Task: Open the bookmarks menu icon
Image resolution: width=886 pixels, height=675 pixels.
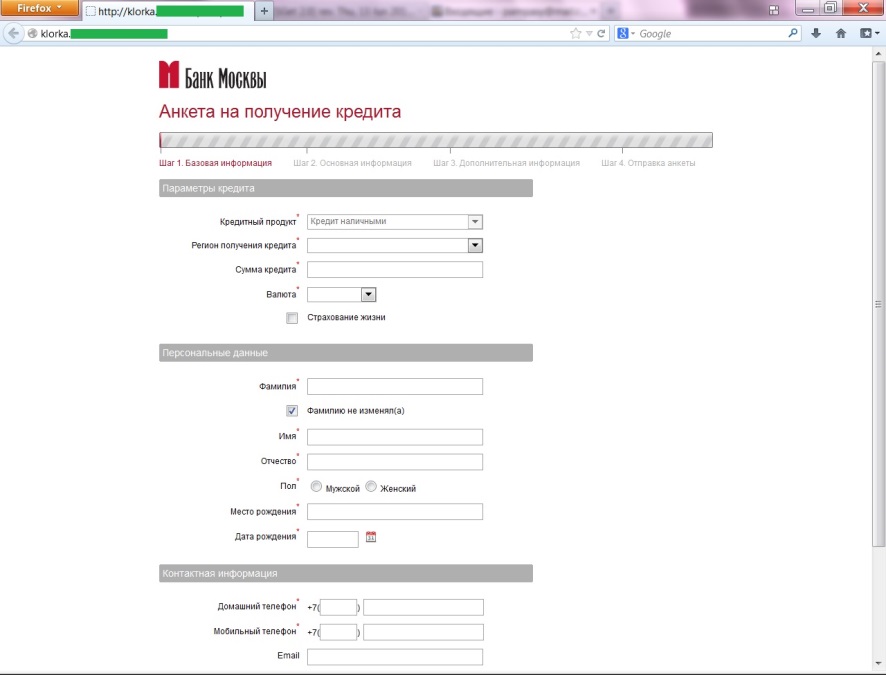Action: 869,33
